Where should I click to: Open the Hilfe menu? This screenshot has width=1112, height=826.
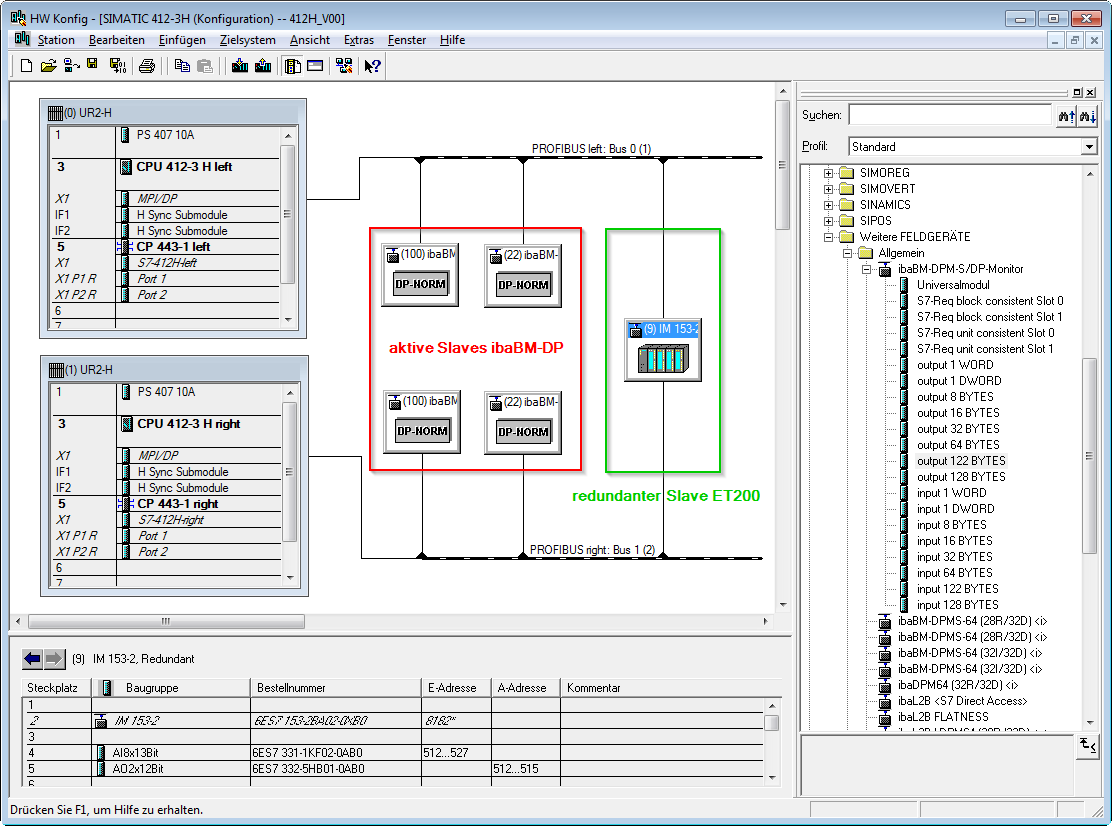(452, 40)
